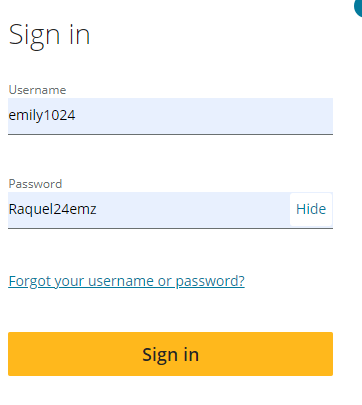Click Hide inside the password box
Viewport: 362px width, 405px height.
click(311, 209)
